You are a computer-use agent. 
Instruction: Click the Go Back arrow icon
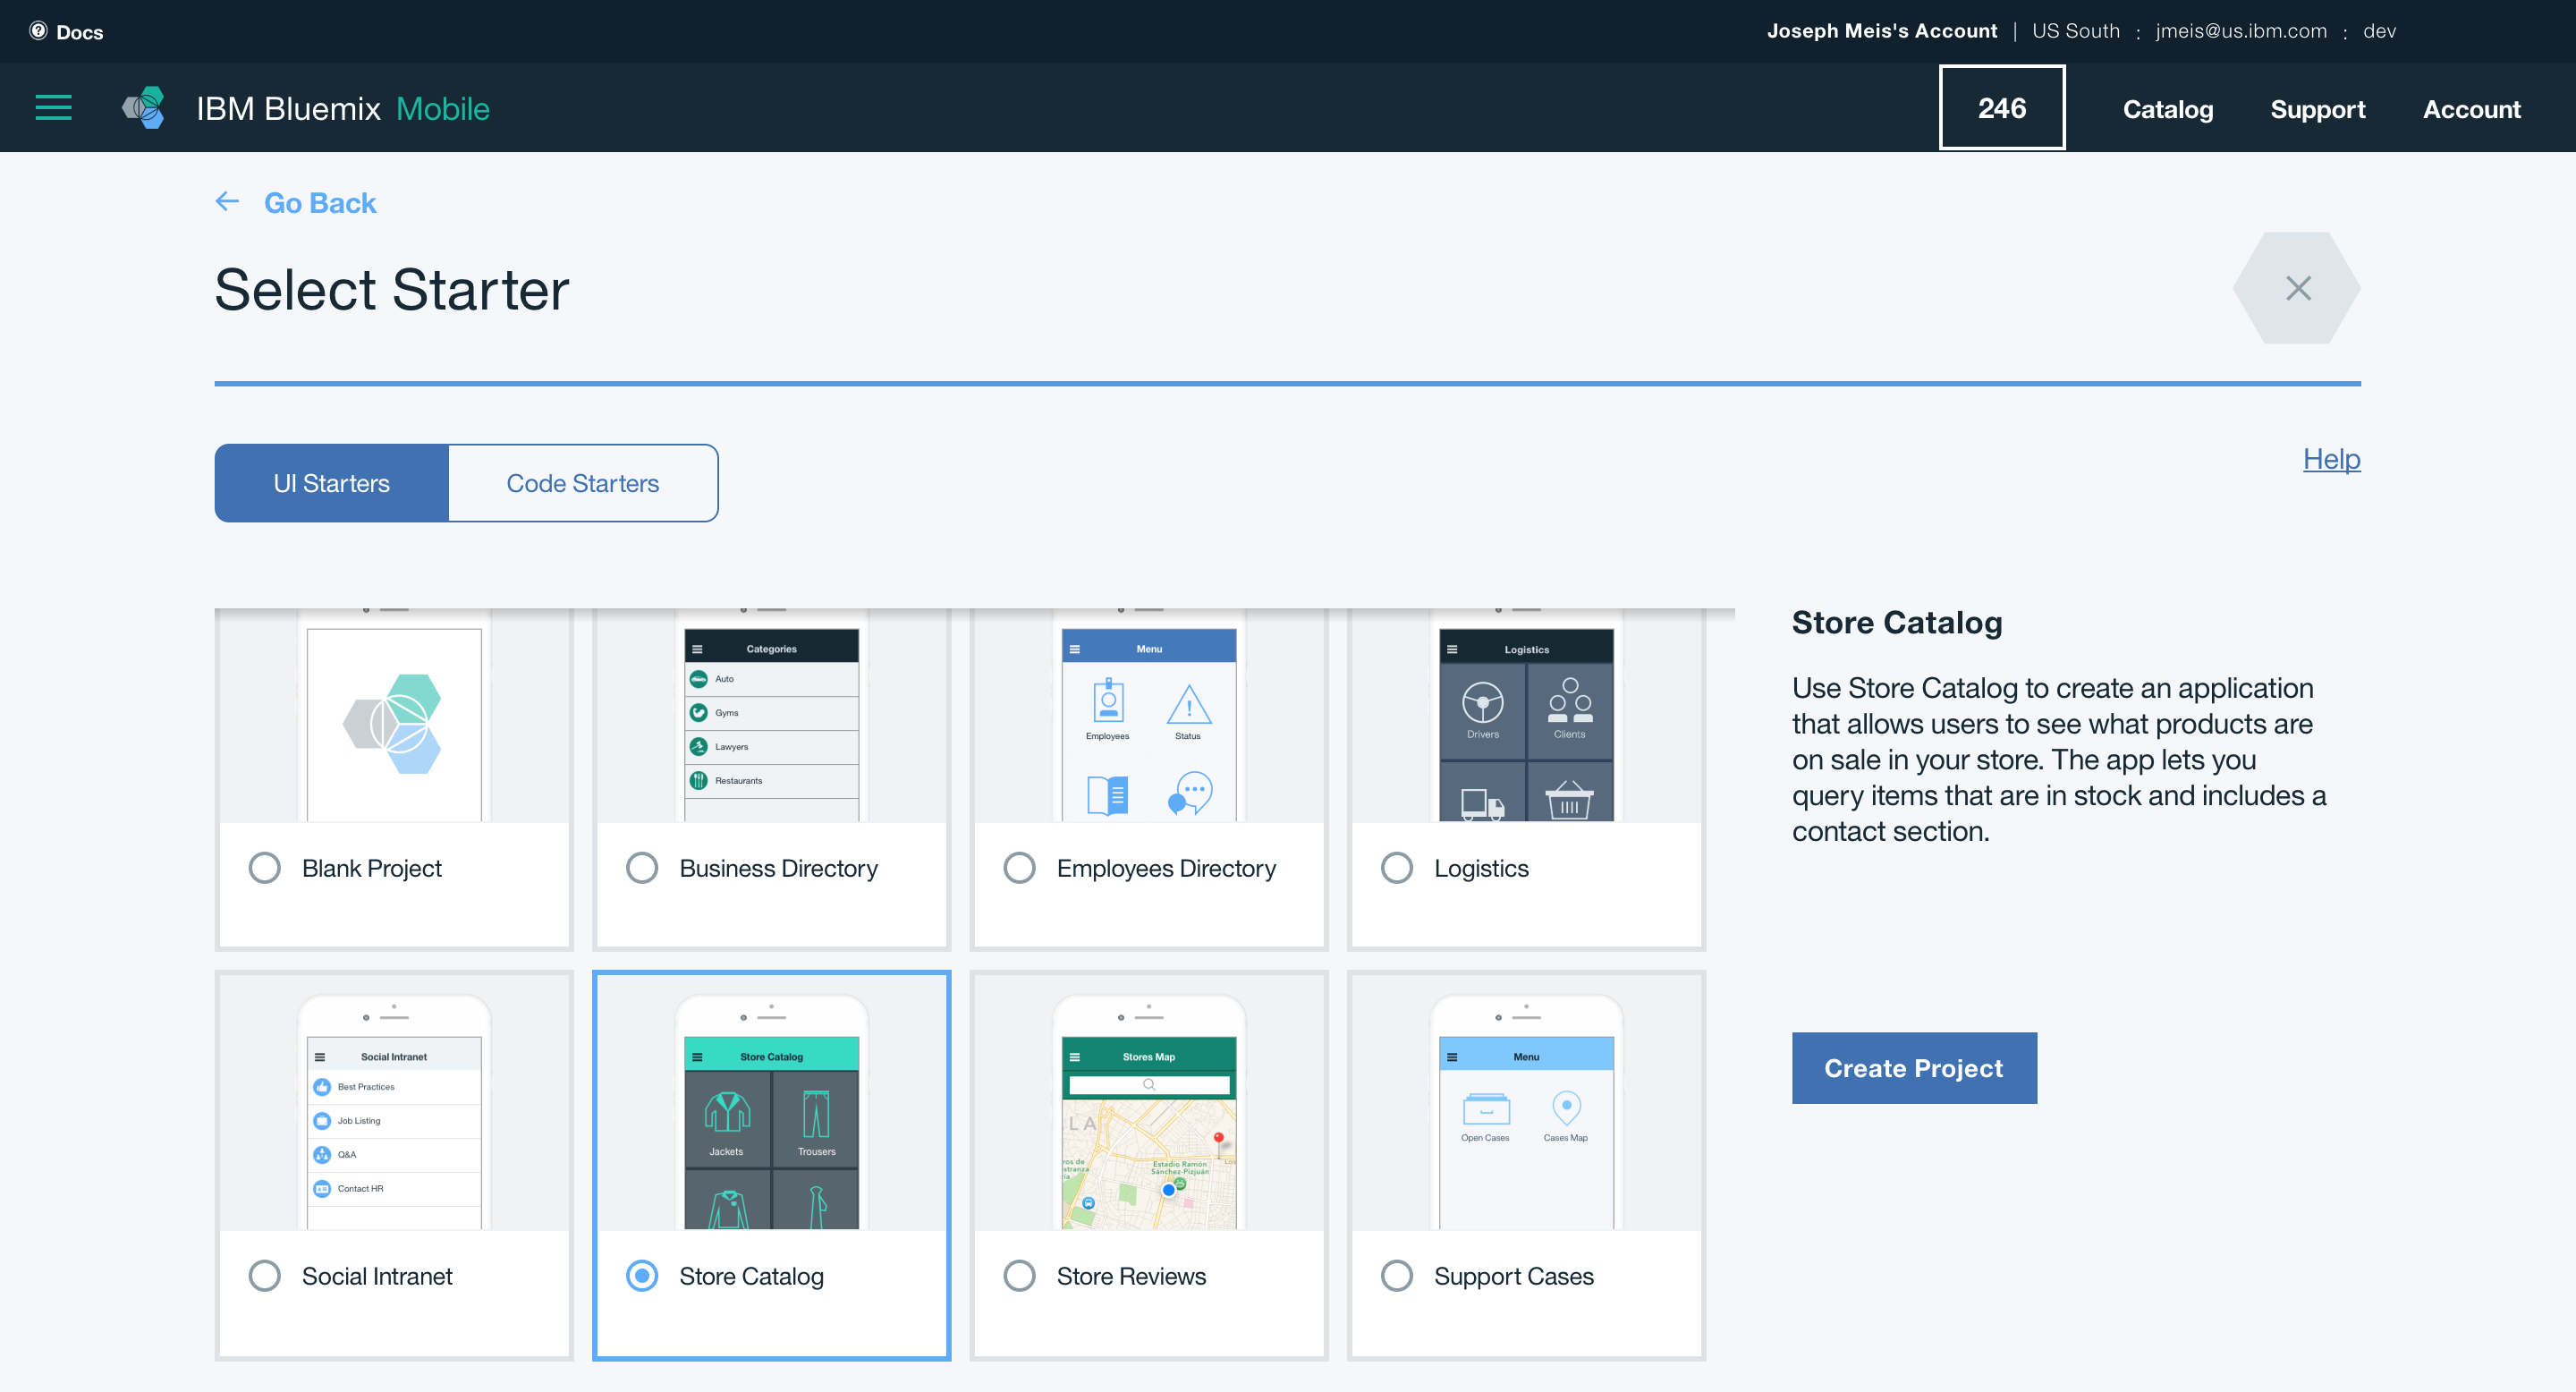228,202
